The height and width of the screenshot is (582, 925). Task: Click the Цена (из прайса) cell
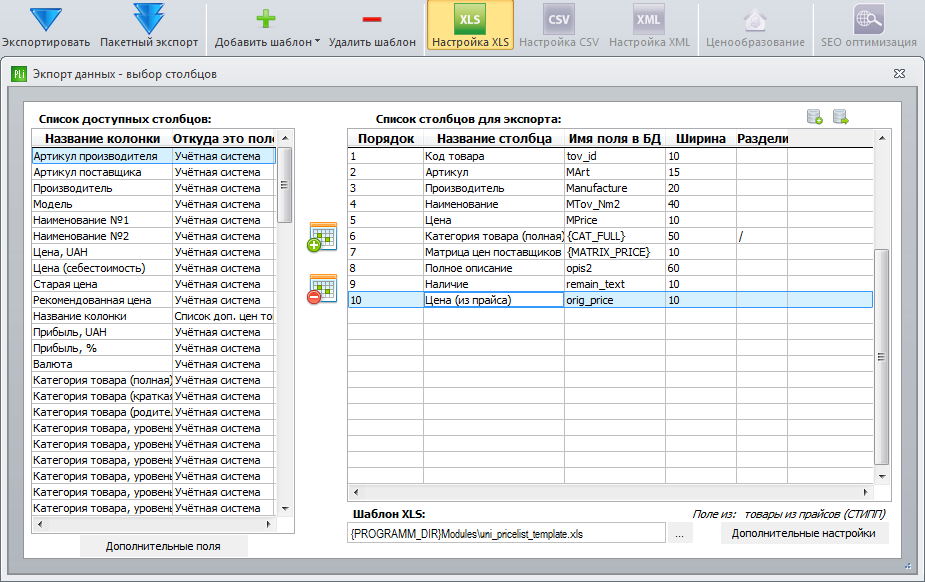pyautogui.click(x=494, y=300)
